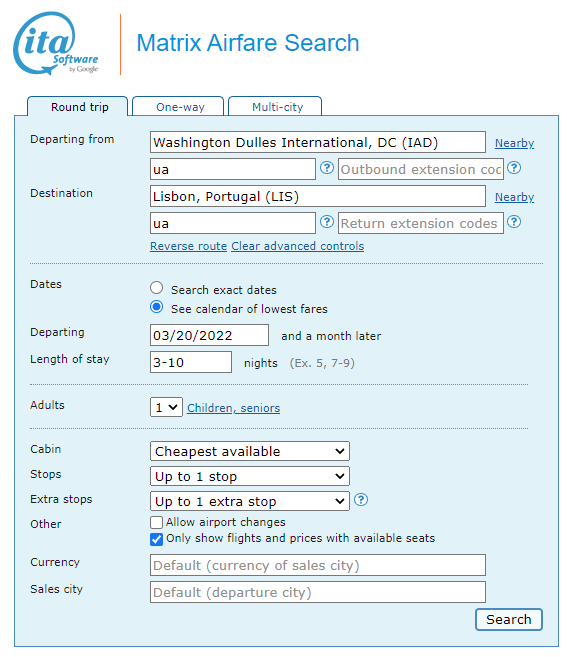Screen dimensions: 567x657
Task: Open help icon beside Return extension codes
Action: [514, 222]
